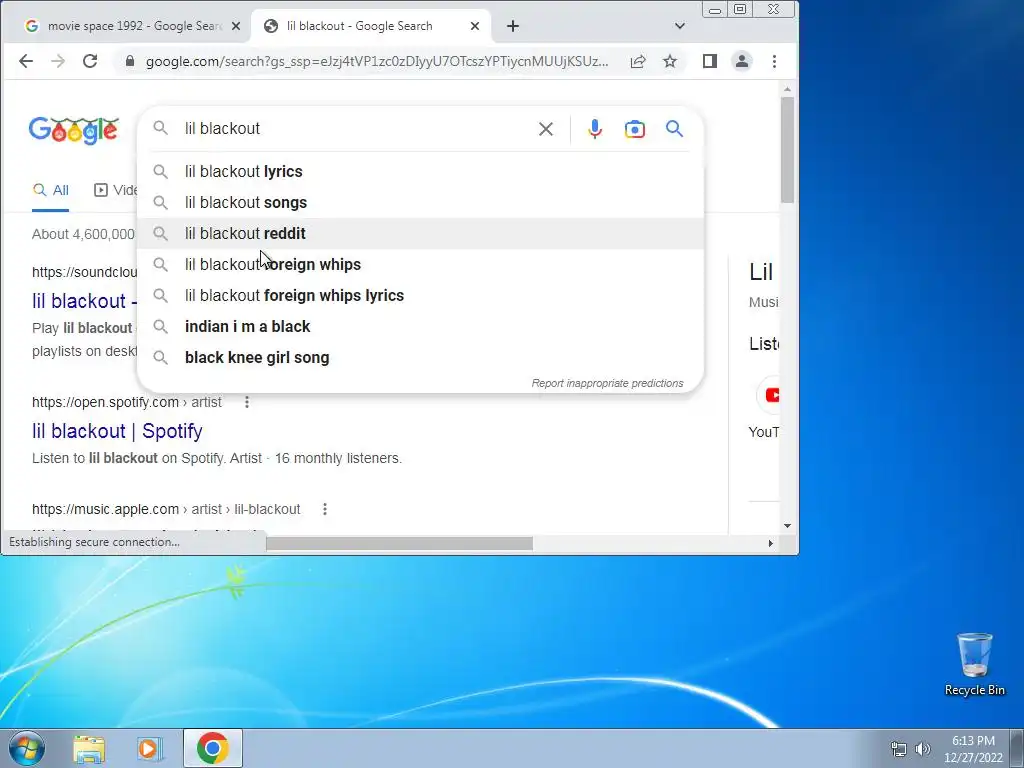This screenshot has width=1024, height=768.
Task: Click the Google holiday logo
Action: click(74, 131)
